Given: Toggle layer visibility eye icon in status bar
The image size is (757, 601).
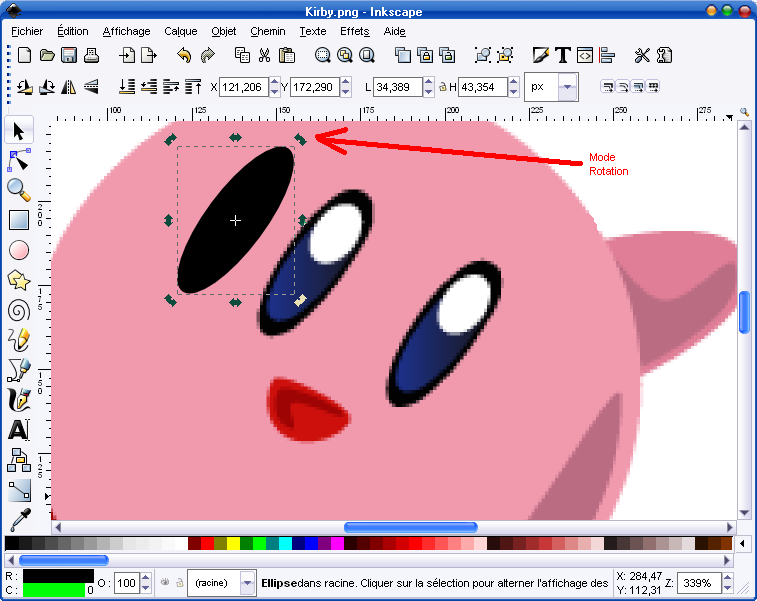Looking at the screenshot, I should coord(165,582).
